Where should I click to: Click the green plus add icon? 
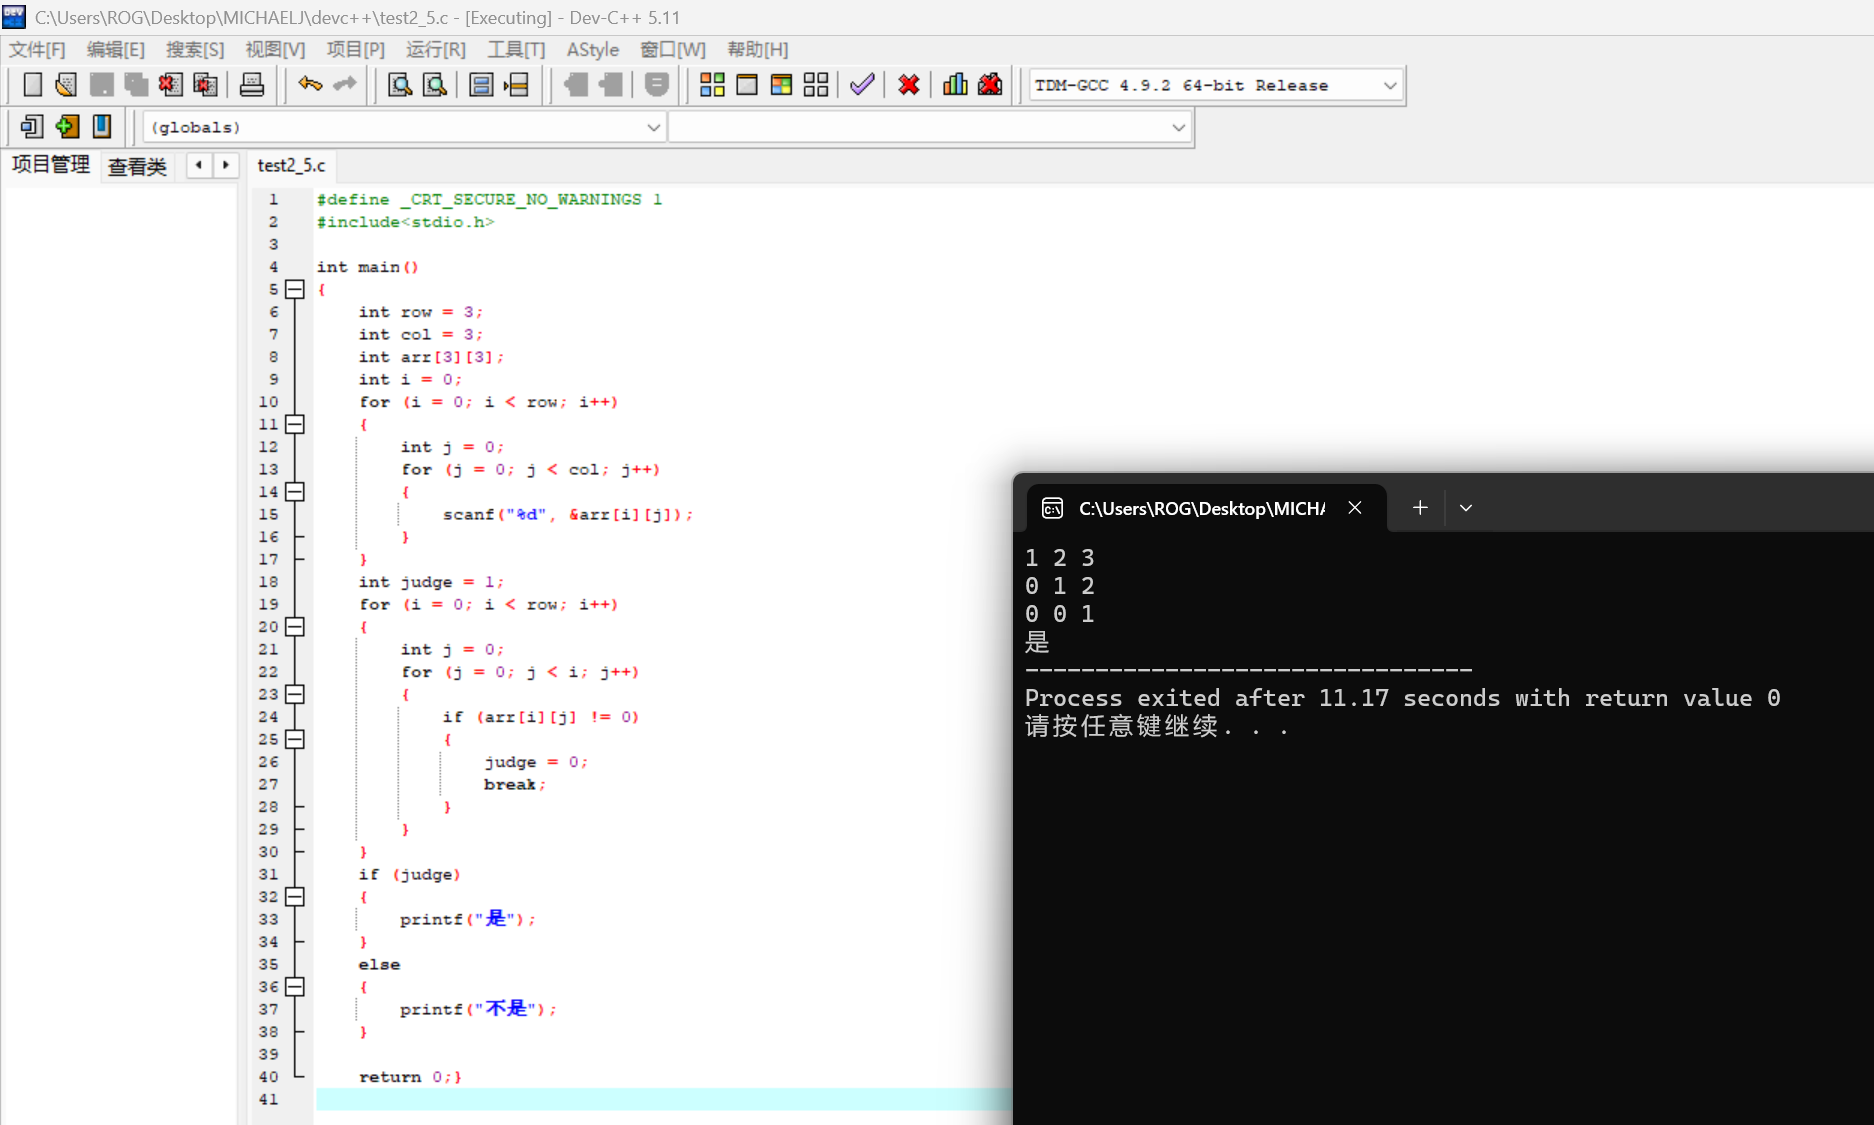[67, 127]
